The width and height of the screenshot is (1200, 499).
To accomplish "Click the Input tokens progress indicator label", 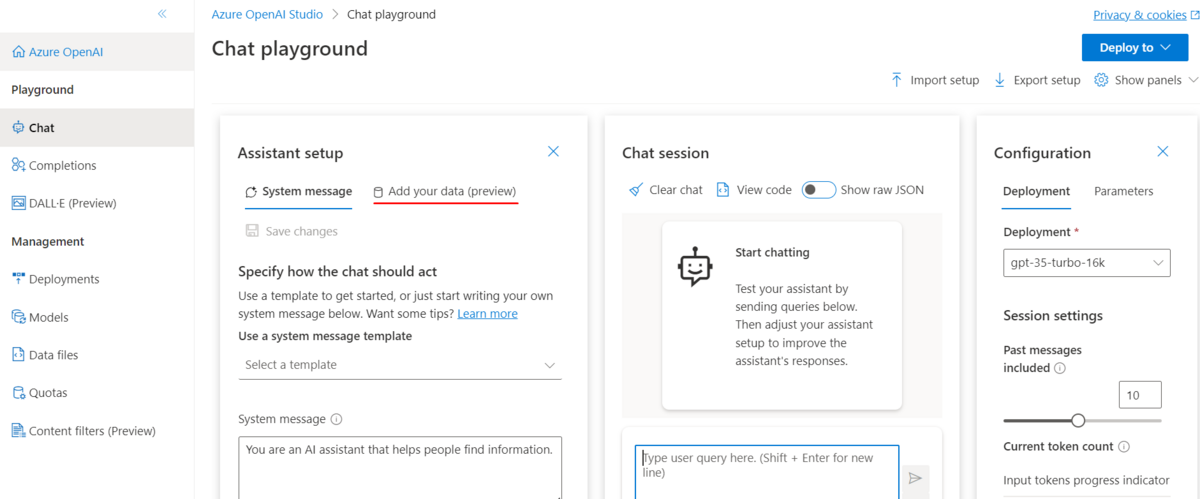I will point(1086,481).
